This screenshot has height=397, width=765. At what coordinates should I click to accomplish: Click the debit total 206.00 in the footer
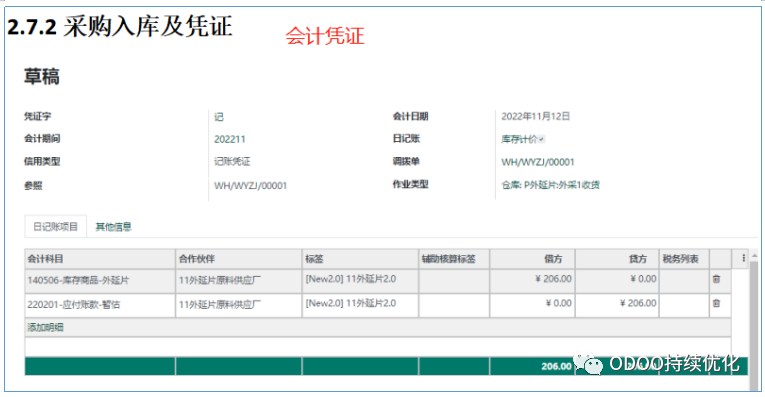pos(556,366)
